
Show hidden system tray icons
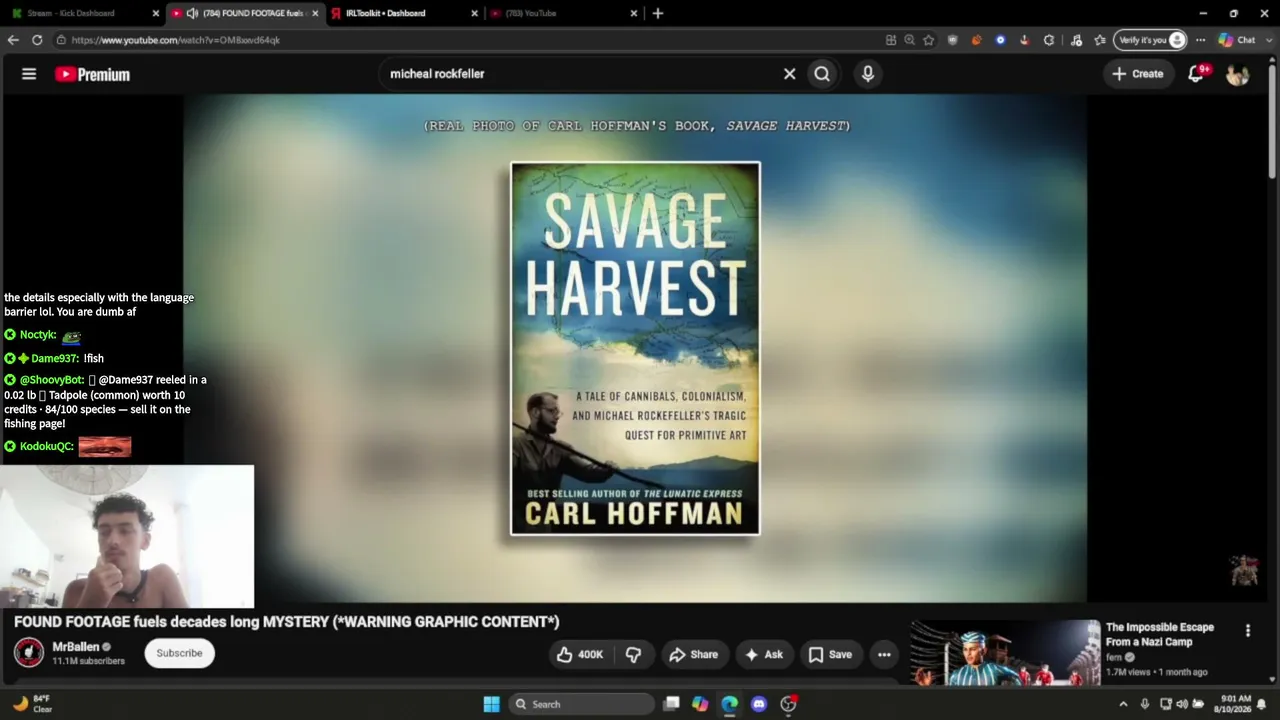point(1123,704)
